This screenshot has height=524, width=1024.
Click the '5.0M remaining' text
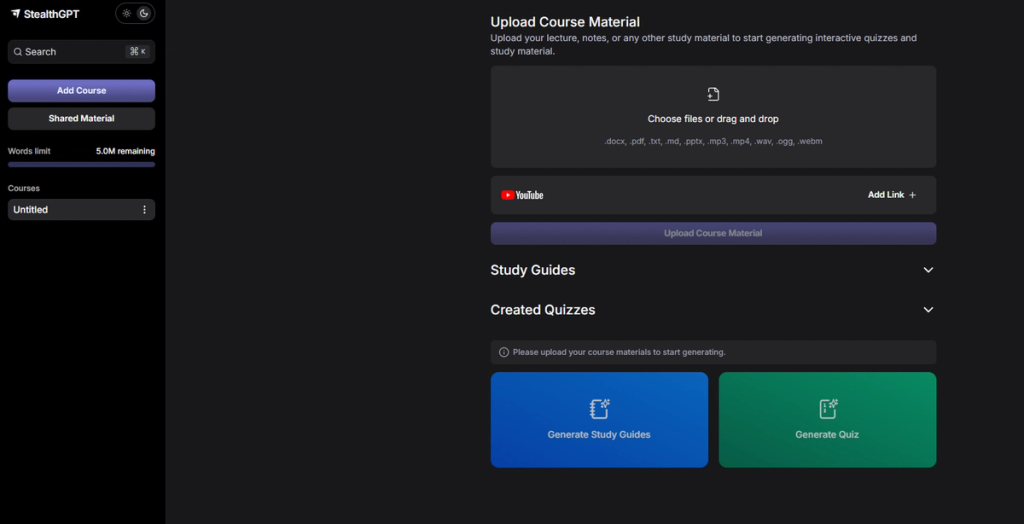[125, 151]
